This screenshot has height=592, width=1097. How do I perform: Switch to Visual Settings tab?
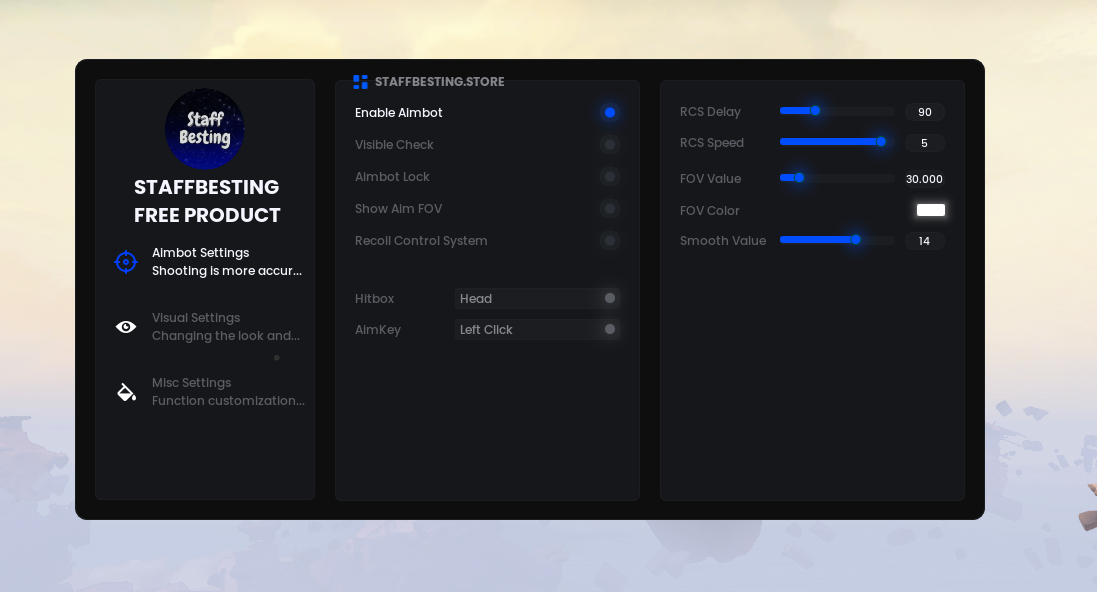pyautogui.click(x=208, y=327)
